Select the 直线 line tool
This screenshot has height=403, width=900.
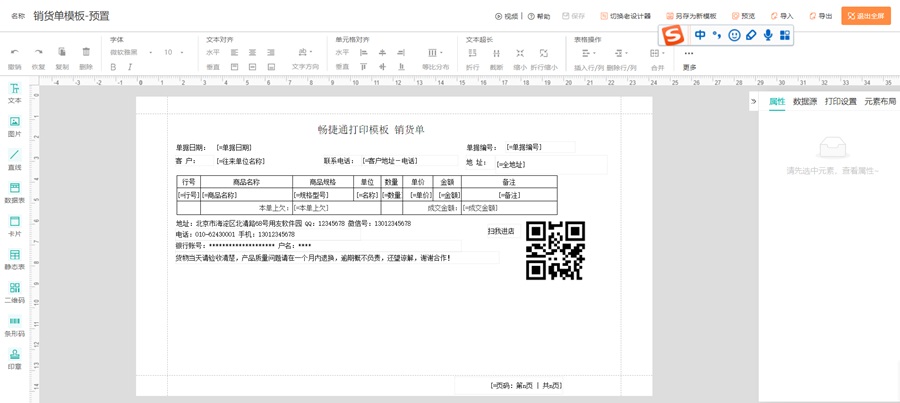14,159
